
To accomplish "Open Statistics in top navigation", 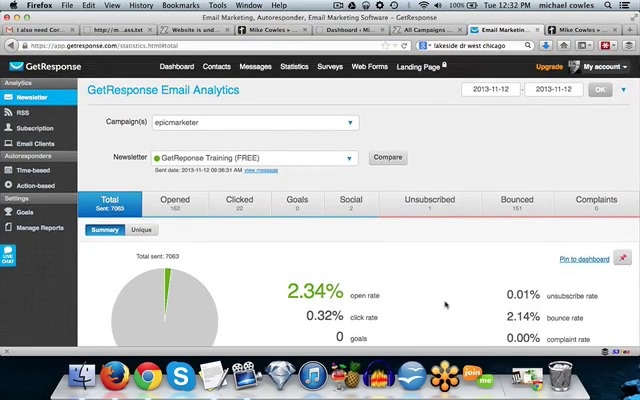I will [x=294, y=67].
